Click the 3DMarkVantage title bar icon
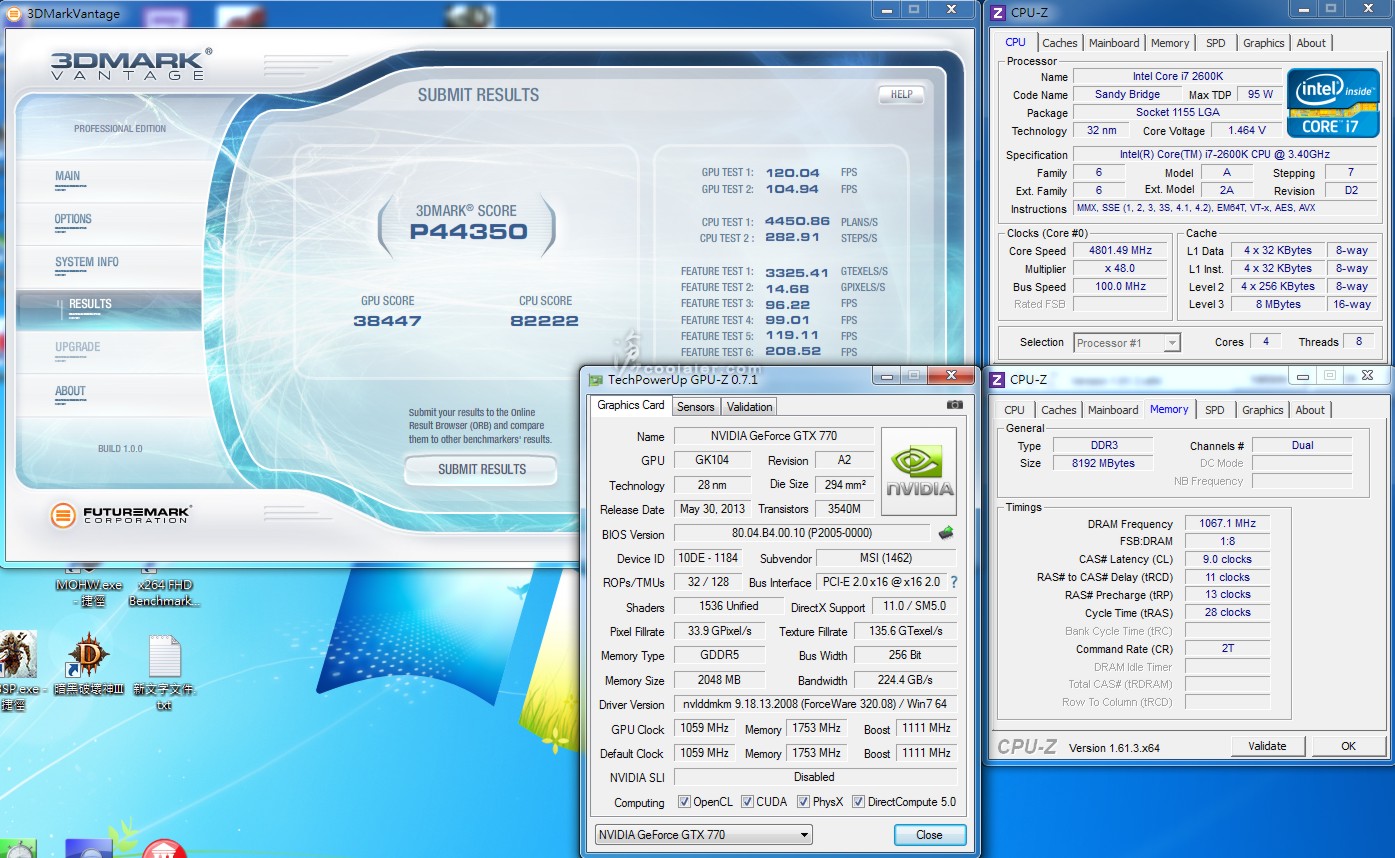Screen dimensions: 1395x858 pos(13,13)
